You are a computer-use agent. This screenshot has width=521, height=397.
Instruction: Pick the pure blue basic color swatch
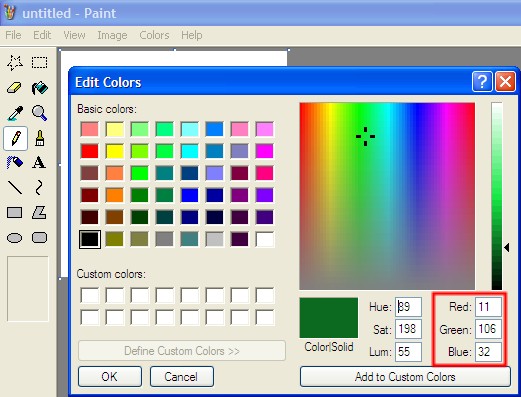[x=190, y=195]
